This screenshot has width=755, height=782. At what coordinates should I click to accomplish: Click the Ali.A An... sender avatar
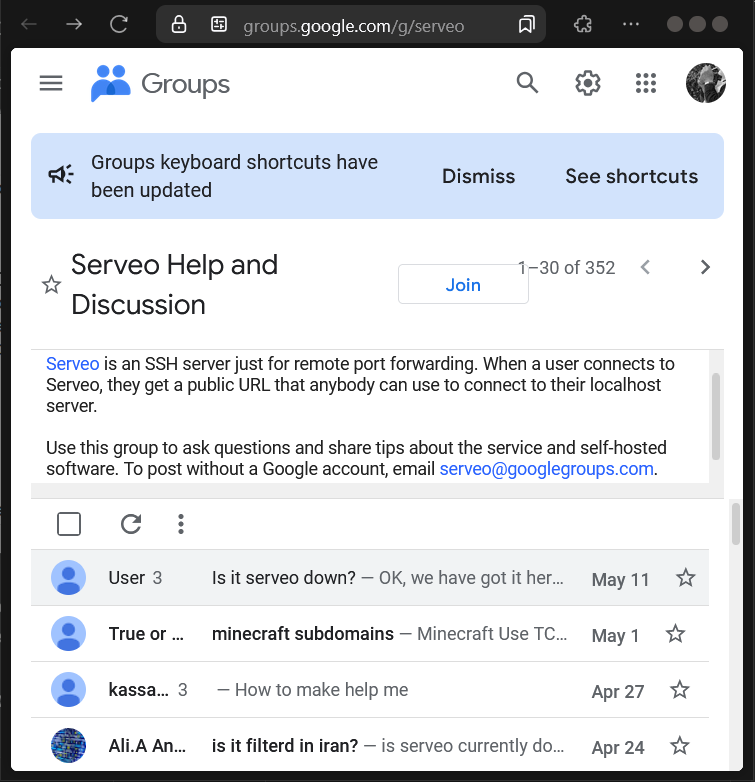click(68, 746)
